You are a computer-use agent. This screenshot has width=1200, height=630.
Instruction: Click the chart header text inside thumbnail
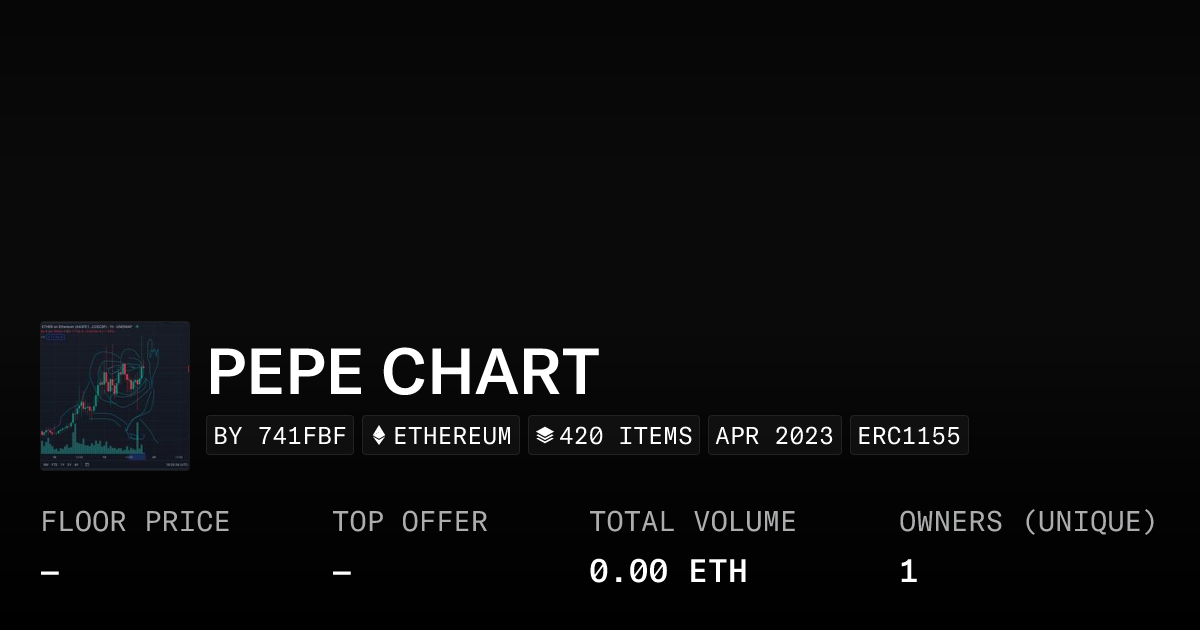coord(85,327)
